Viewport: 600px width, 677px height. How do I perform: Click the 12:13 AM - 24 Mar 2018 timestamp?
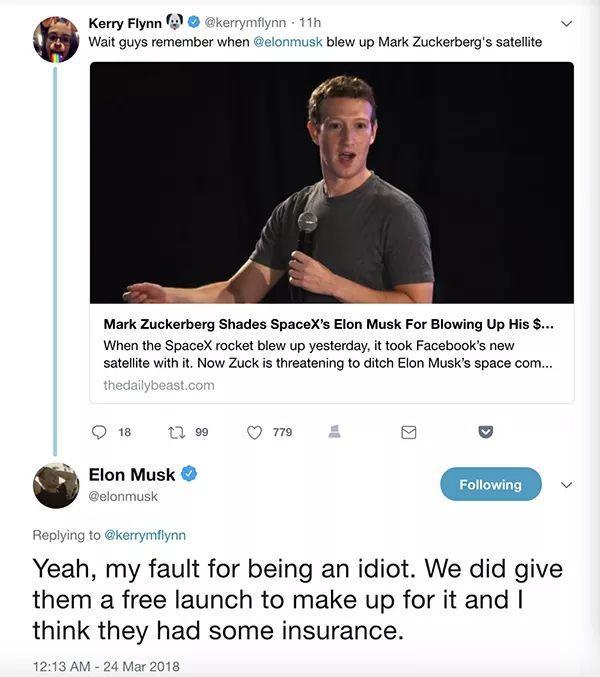106,666
